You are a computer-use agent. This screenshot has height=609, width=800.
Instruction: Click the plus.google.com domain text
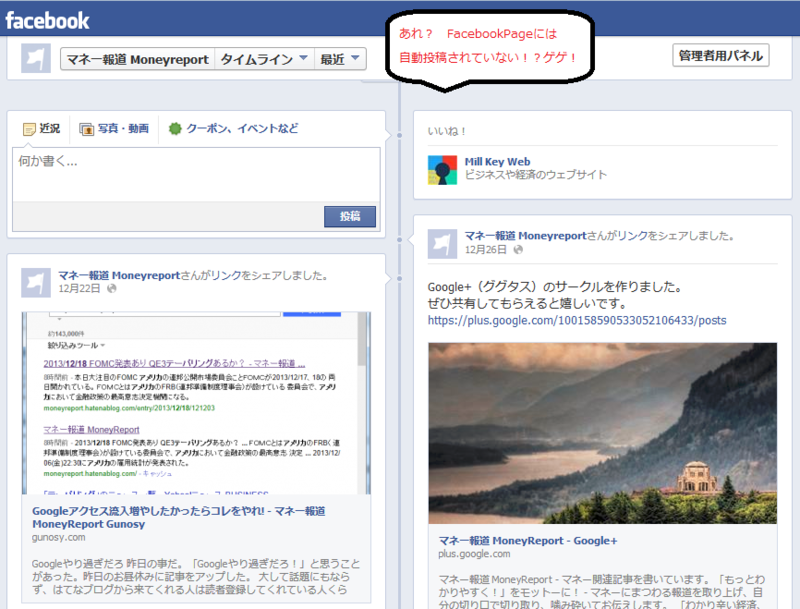pos(474,554)
